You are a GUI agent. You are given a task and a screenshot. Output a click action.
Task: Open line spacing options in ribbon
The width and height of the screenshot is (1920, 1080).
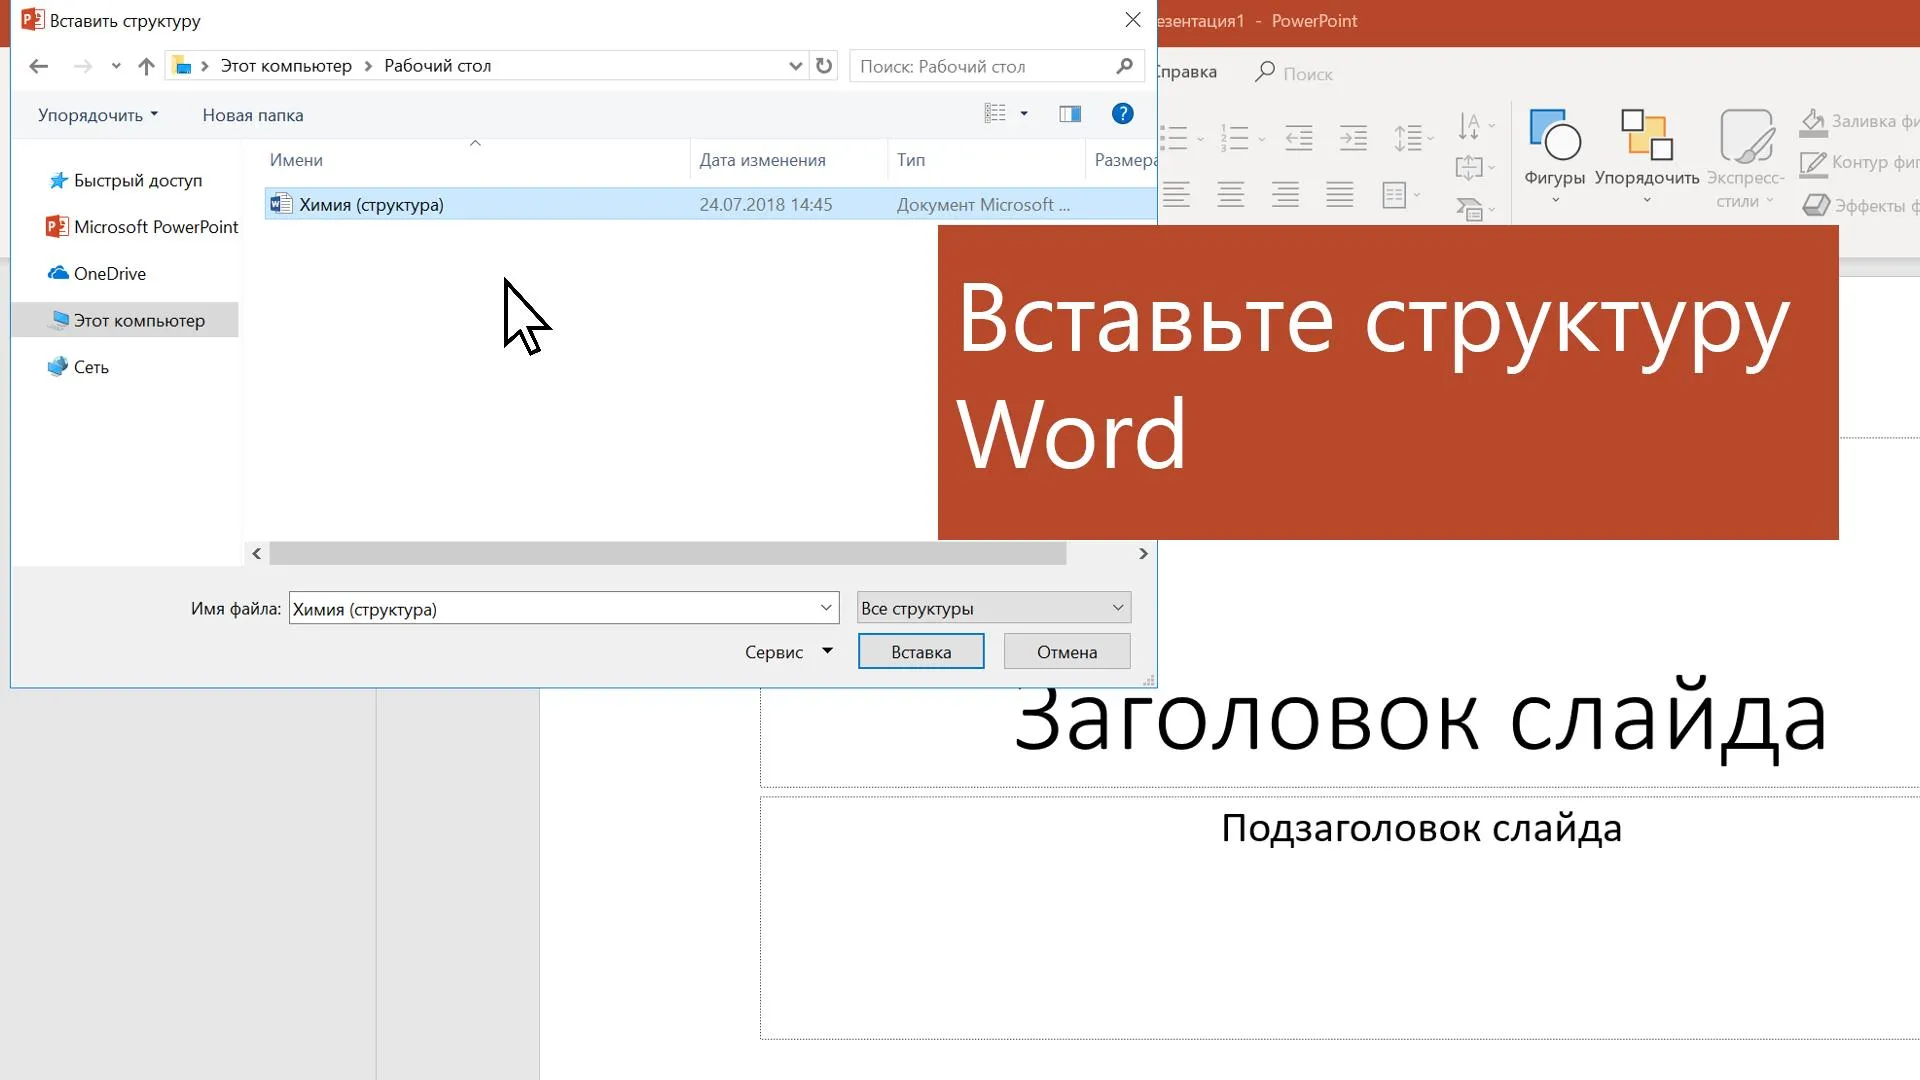click(1414, 138)
